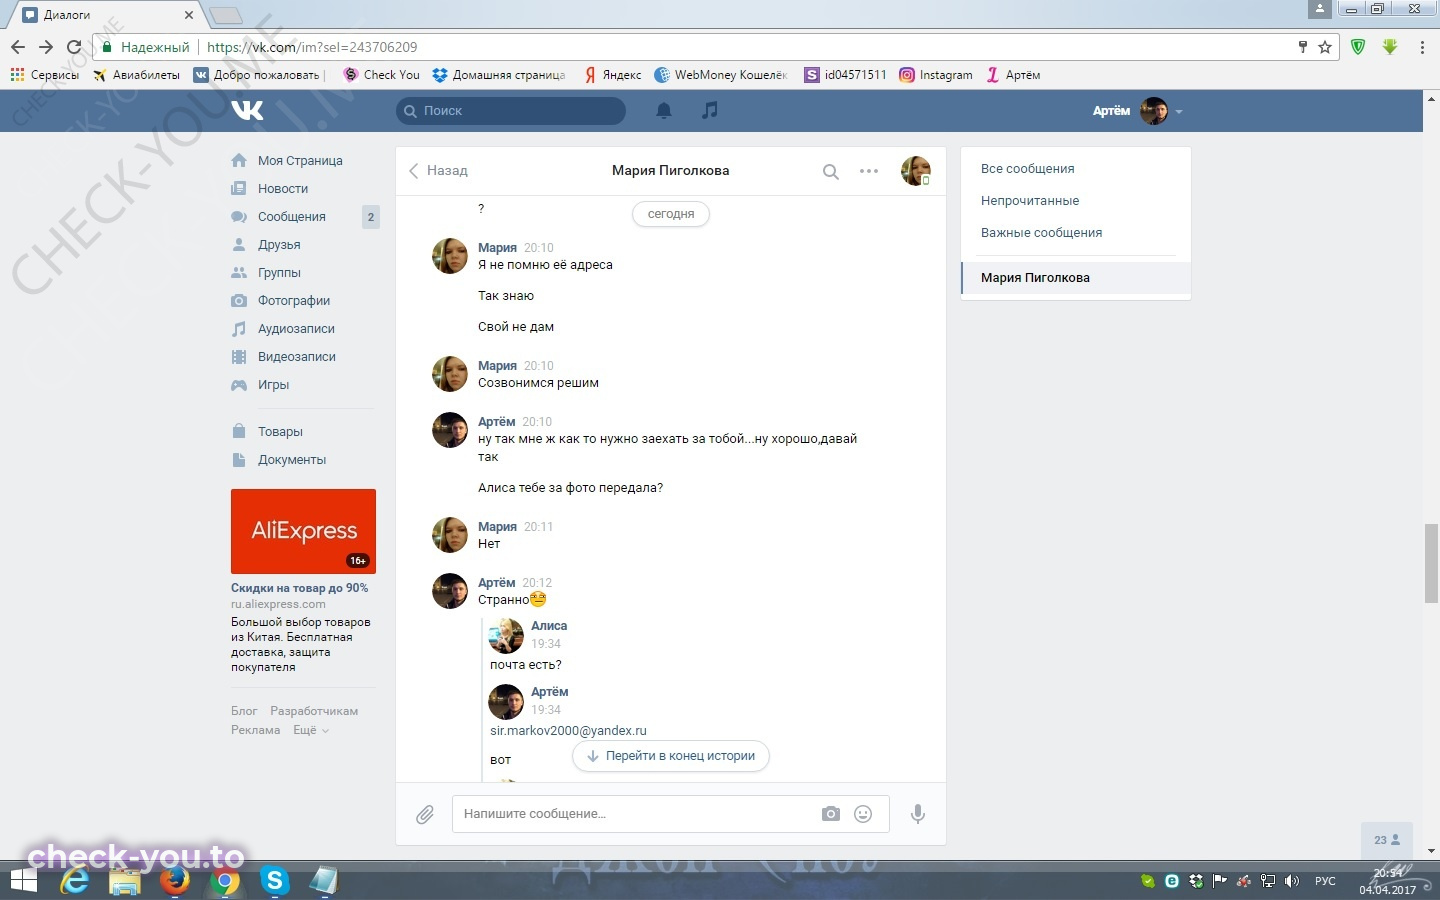1440x900 pixels.
Task: Open Internet Explorer from the taskbar
Action: [x=75, y=880]
